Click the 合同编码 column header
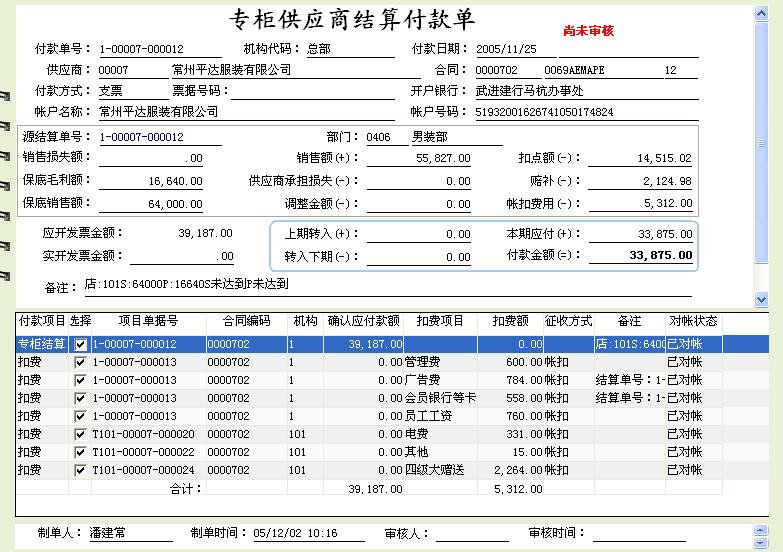 click(246, 321)
